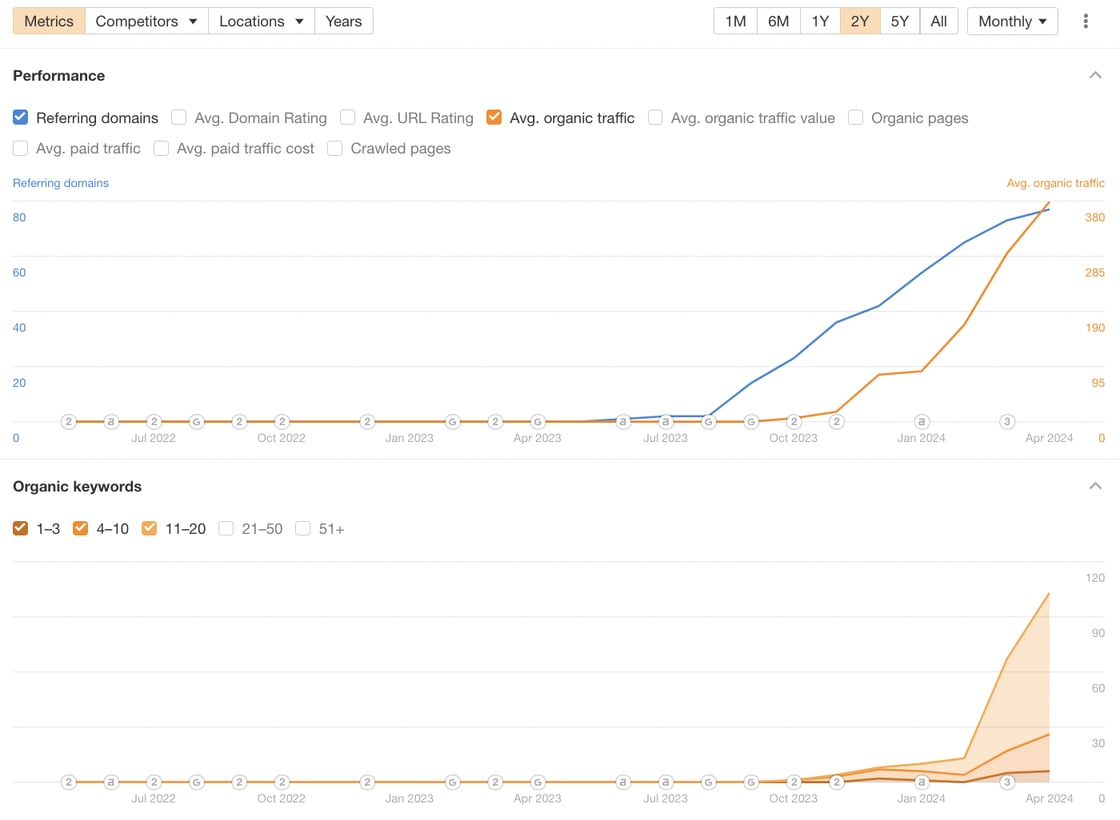Collapse the Organic keywords section chevron
Viewport: 1120px width, 820px height.
coord(1095,486)
